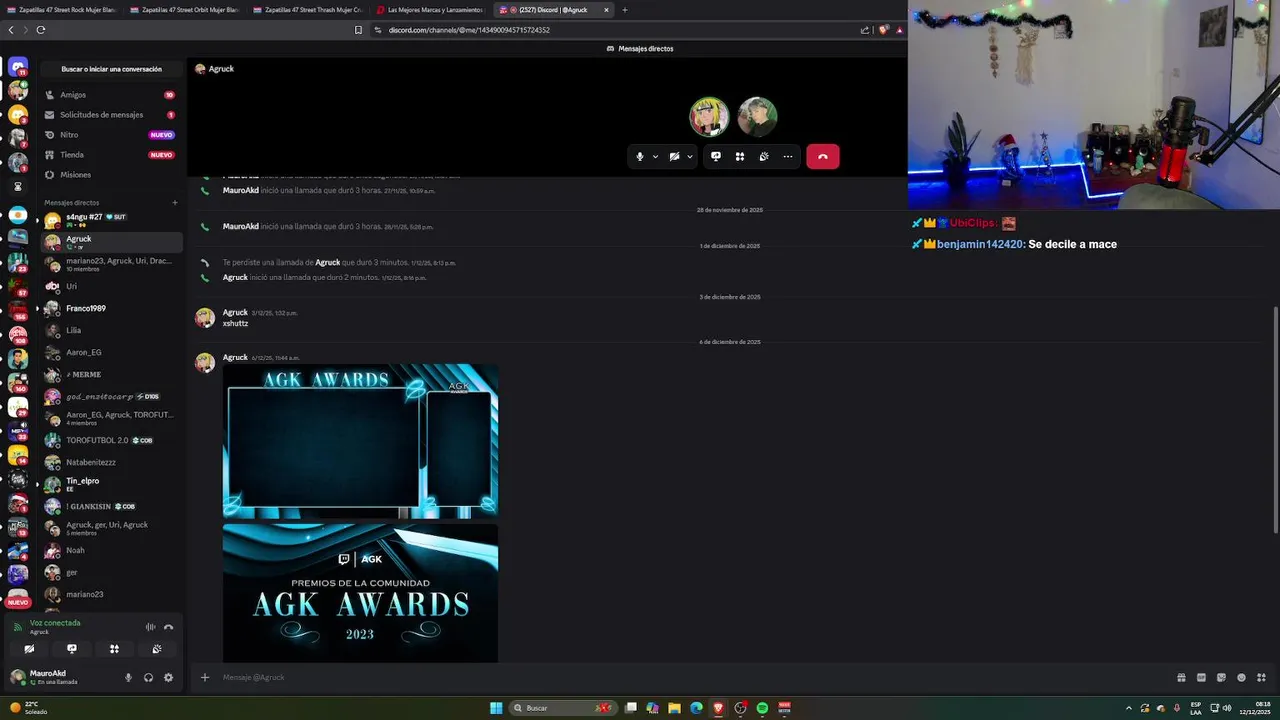The image size is (1280, 720).
Task: Turn on camera in voice connected panel
Action: point(29,649)
